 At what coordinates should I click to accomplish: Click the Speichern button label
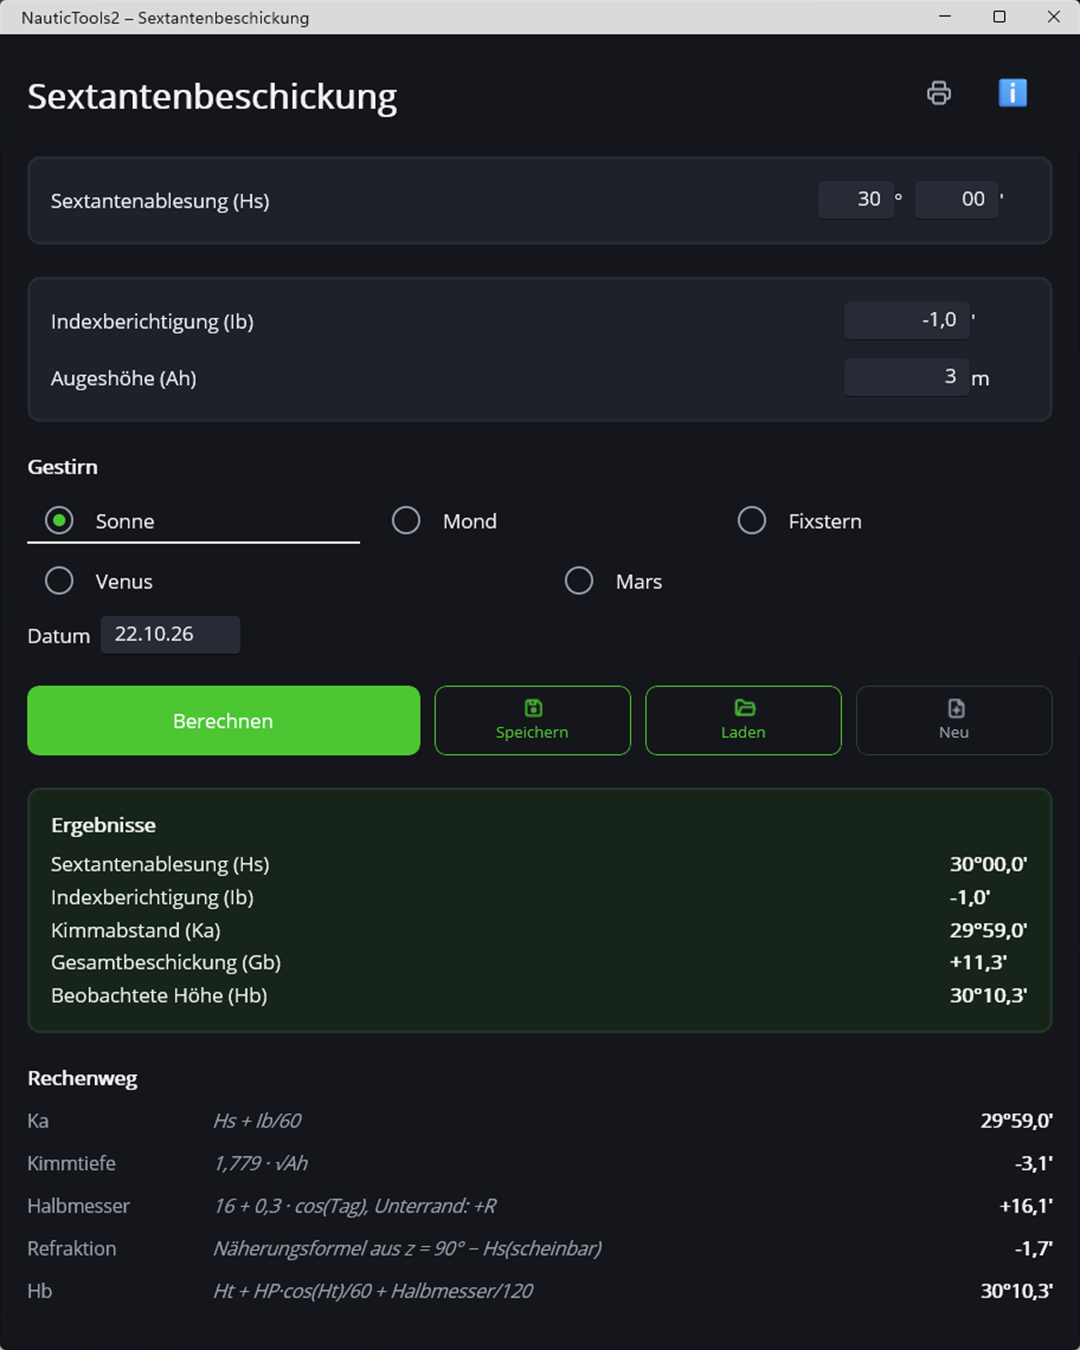(x=532, y=732)
